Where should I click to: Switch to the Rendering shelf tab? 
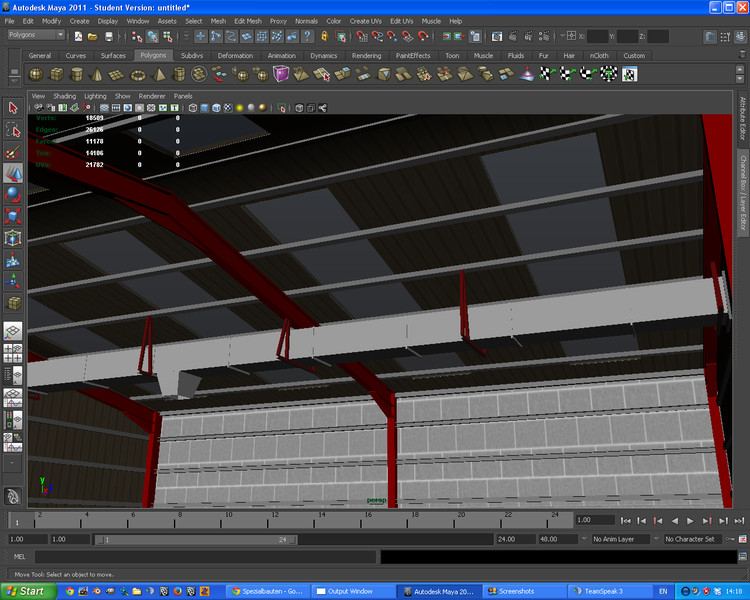pos(366,56)
